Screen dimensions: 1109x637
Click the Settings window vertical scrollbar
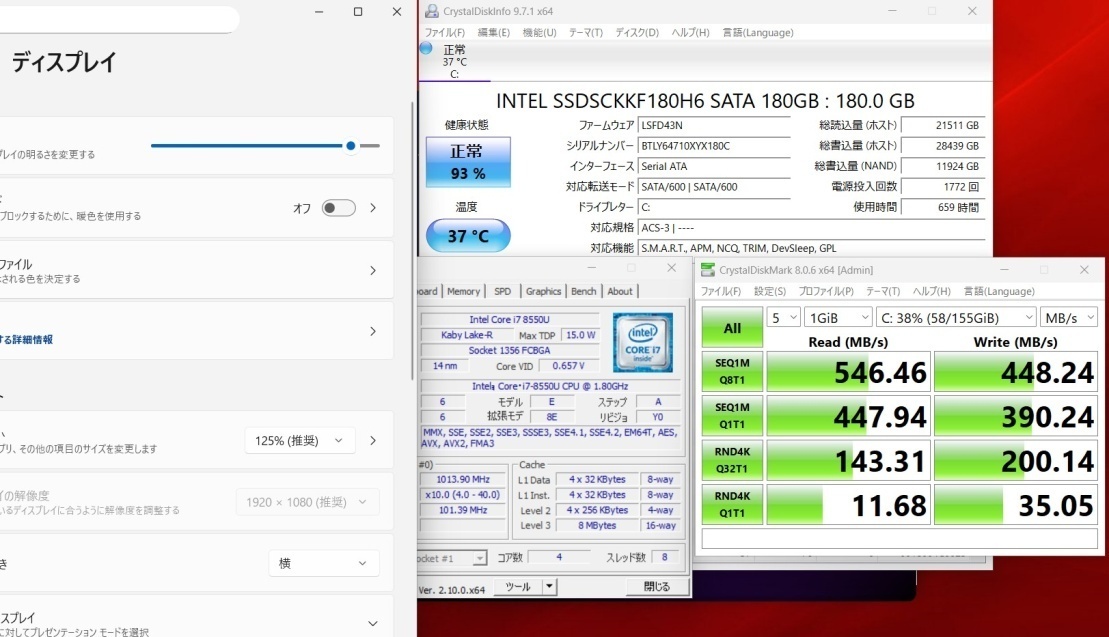point(412,240)
